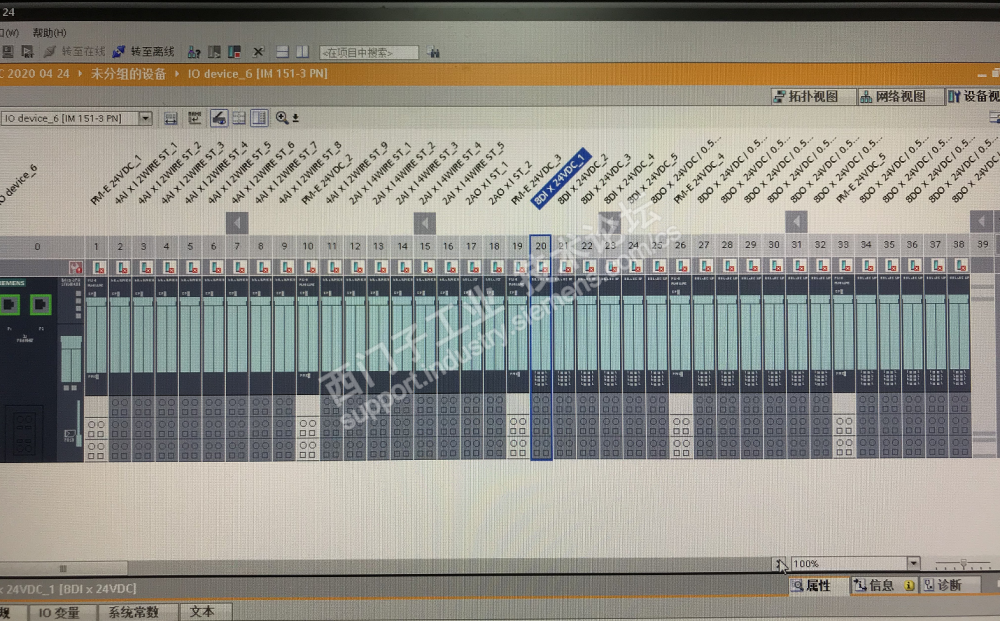
Task: Click 转至离线 go offline button
Action: [x=144, y=52]
